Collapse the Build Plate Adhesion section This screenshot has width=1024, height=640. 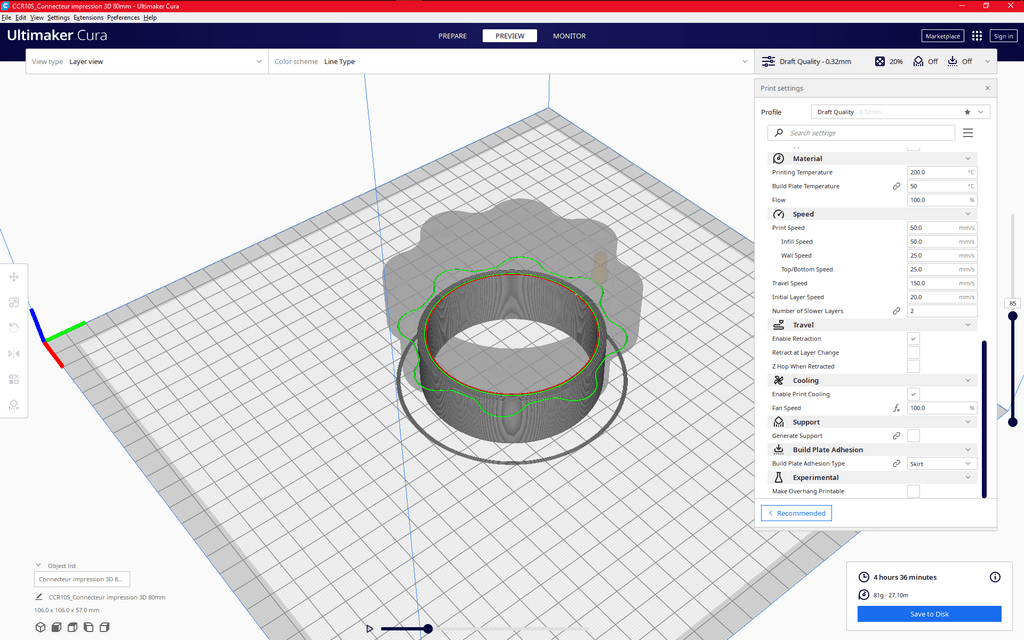(872, 450)
